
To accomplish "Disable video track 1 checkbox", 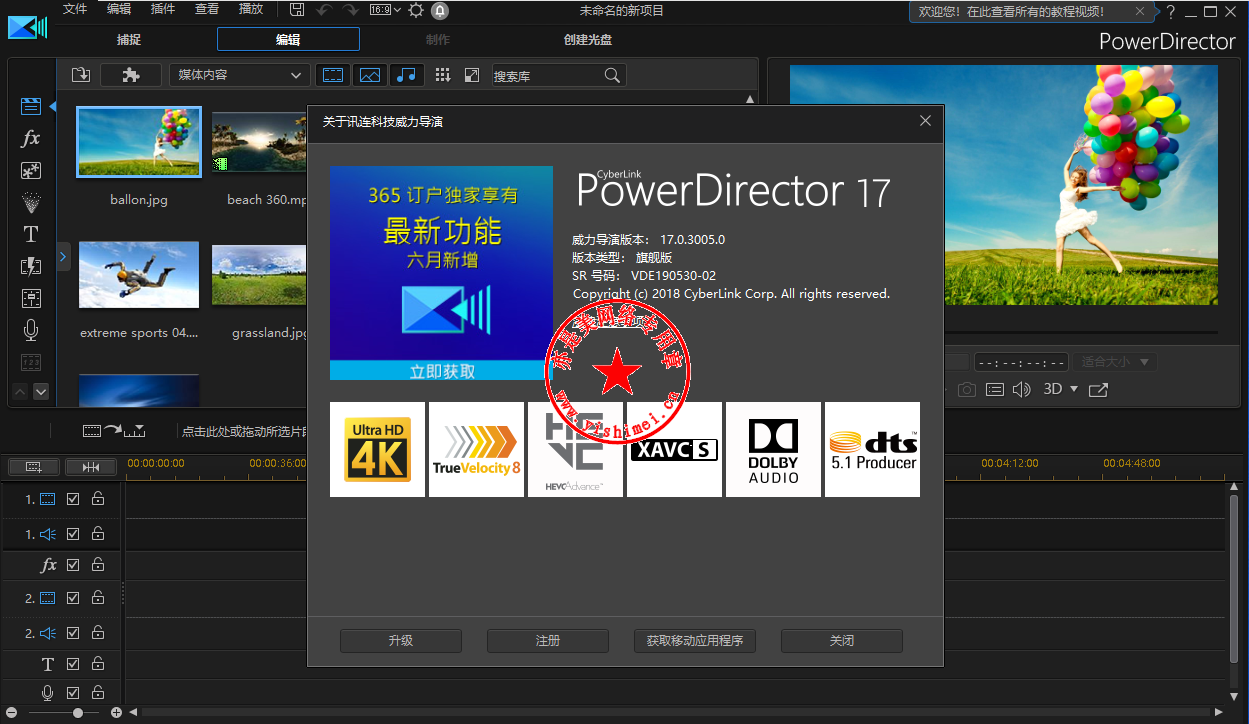I will [73, 498].
